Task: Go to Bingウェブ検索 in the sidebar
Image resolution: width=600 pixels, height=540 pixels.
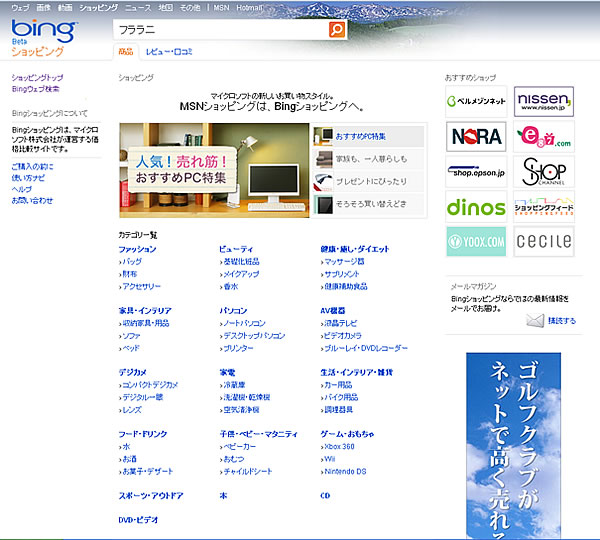Action: tap(35, 89)
